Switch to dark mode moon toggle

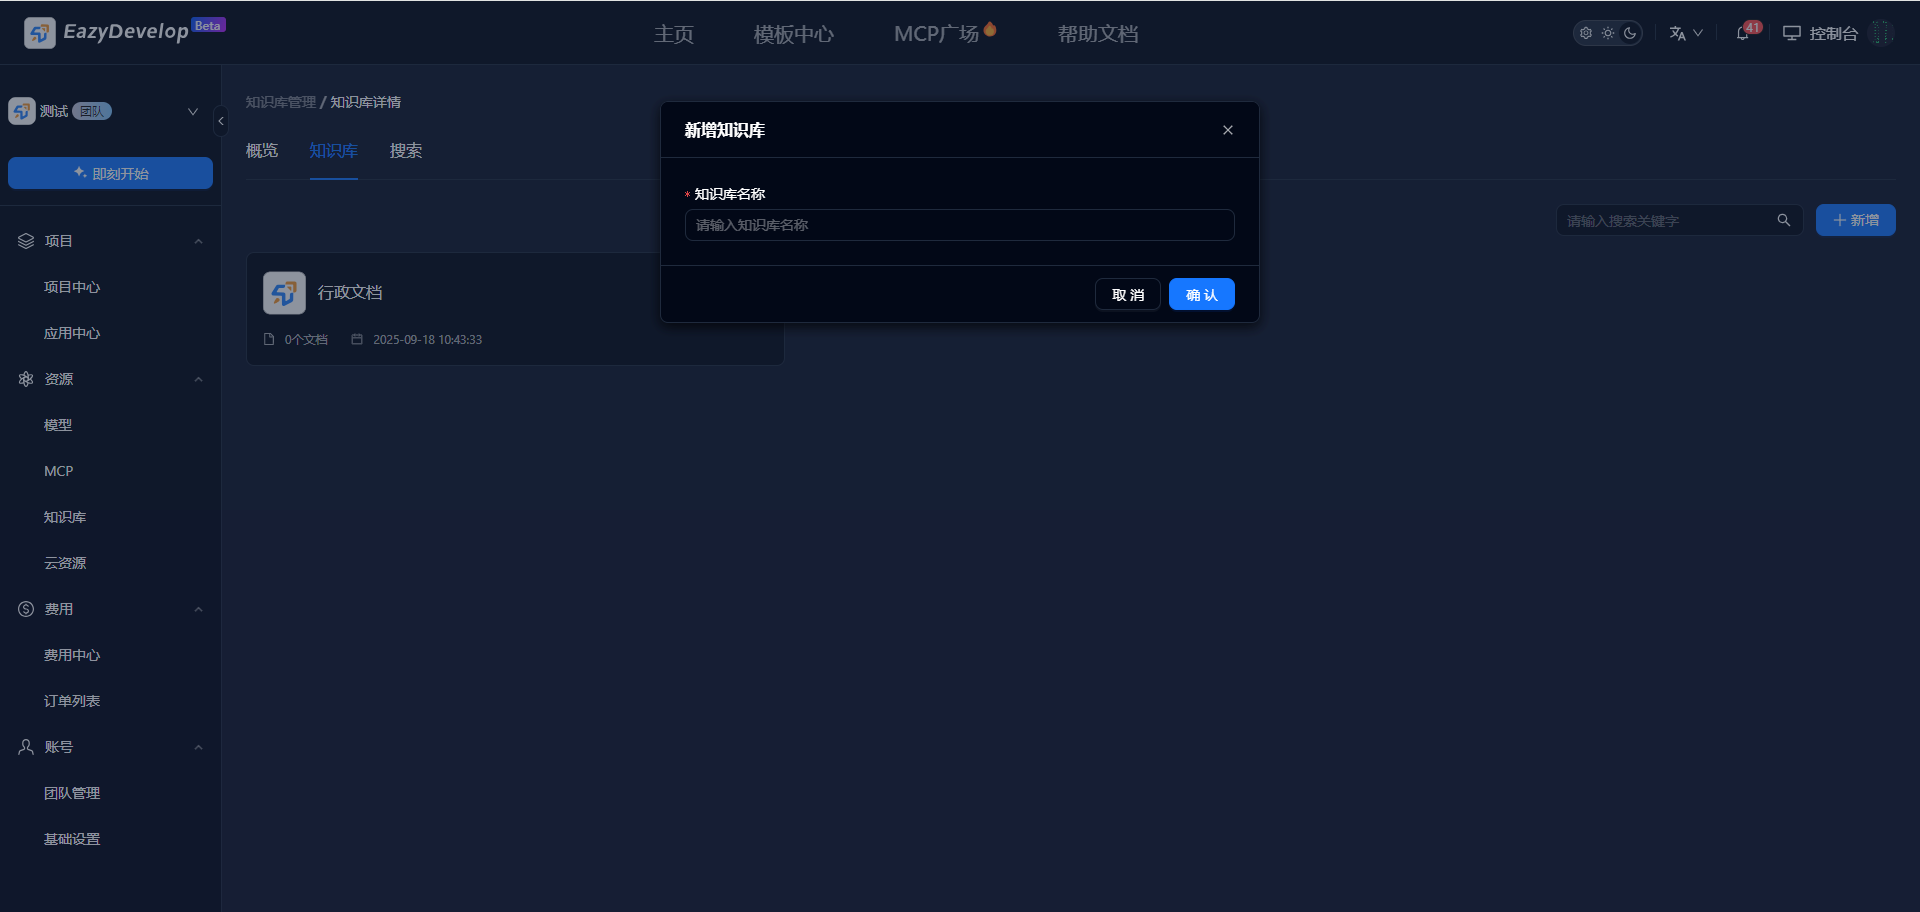(x=1630, y=33)
